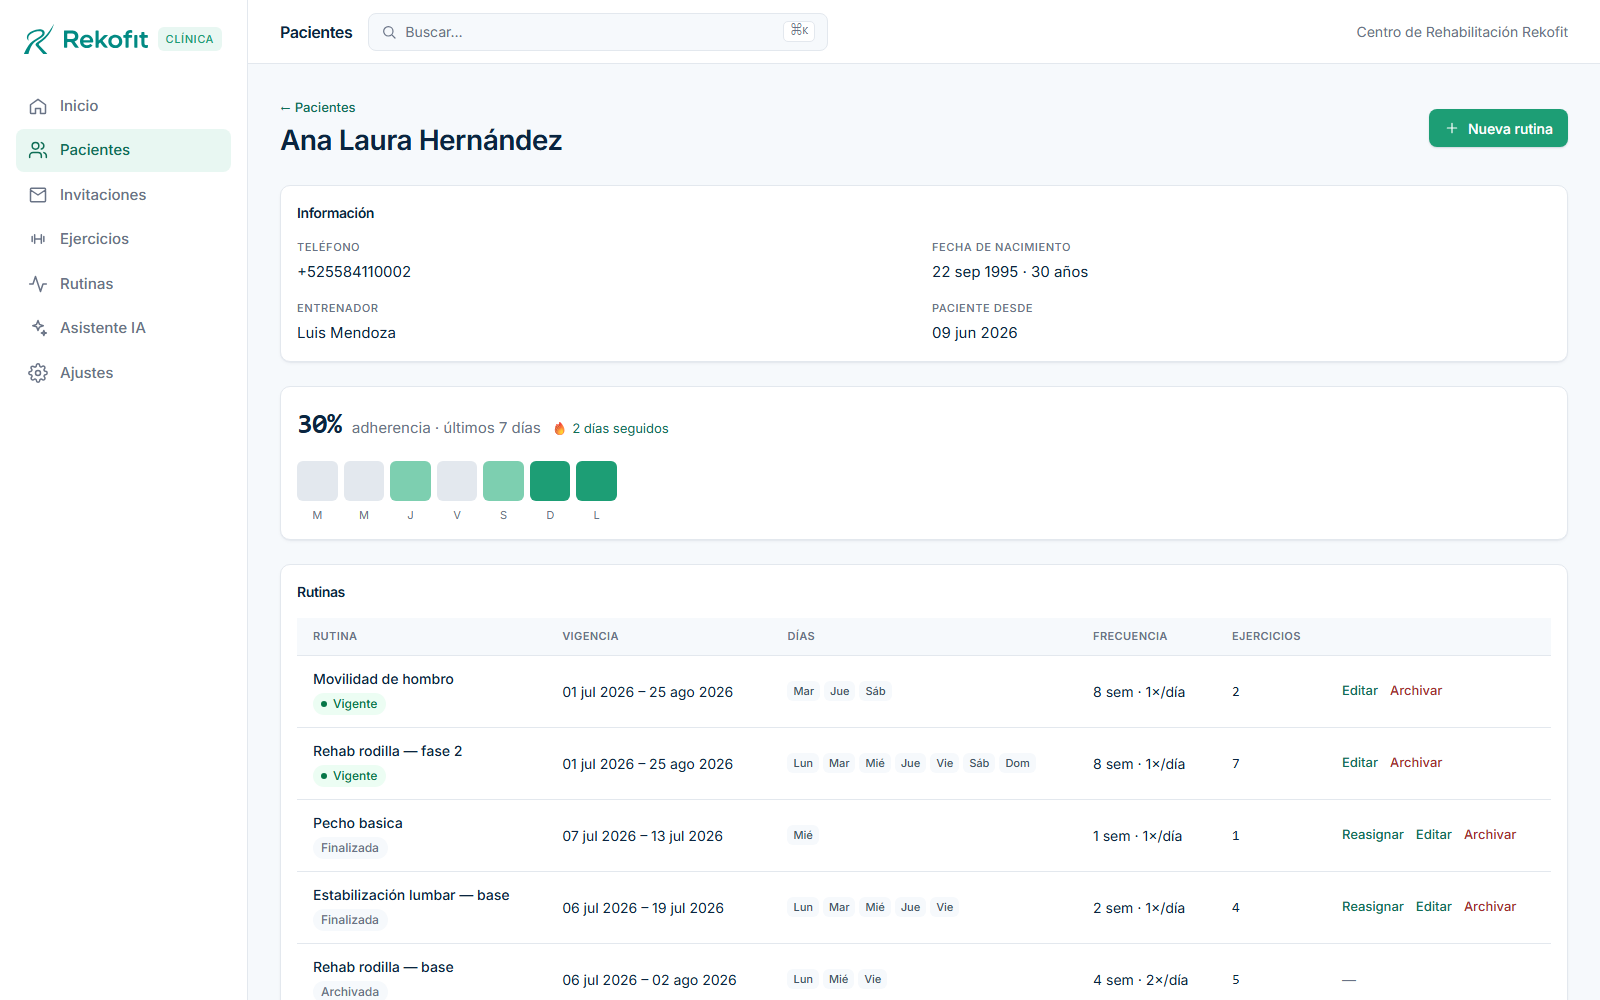Go back via the ← Pacientes link
The width and height of the screenshot is (1600, 1000).
[318, 107]
